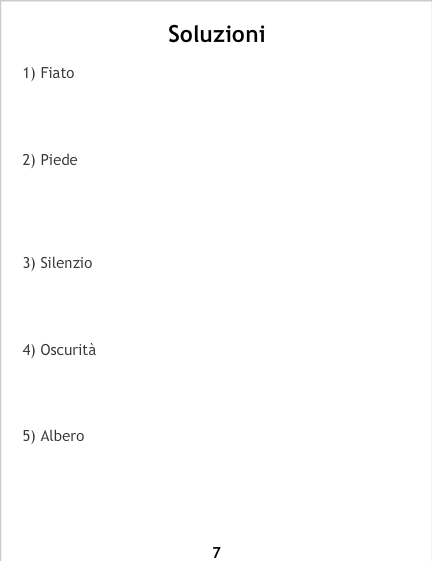This screenshot has width=432, height=561.
Task: Click the "3)" list number
Action: 29,263
